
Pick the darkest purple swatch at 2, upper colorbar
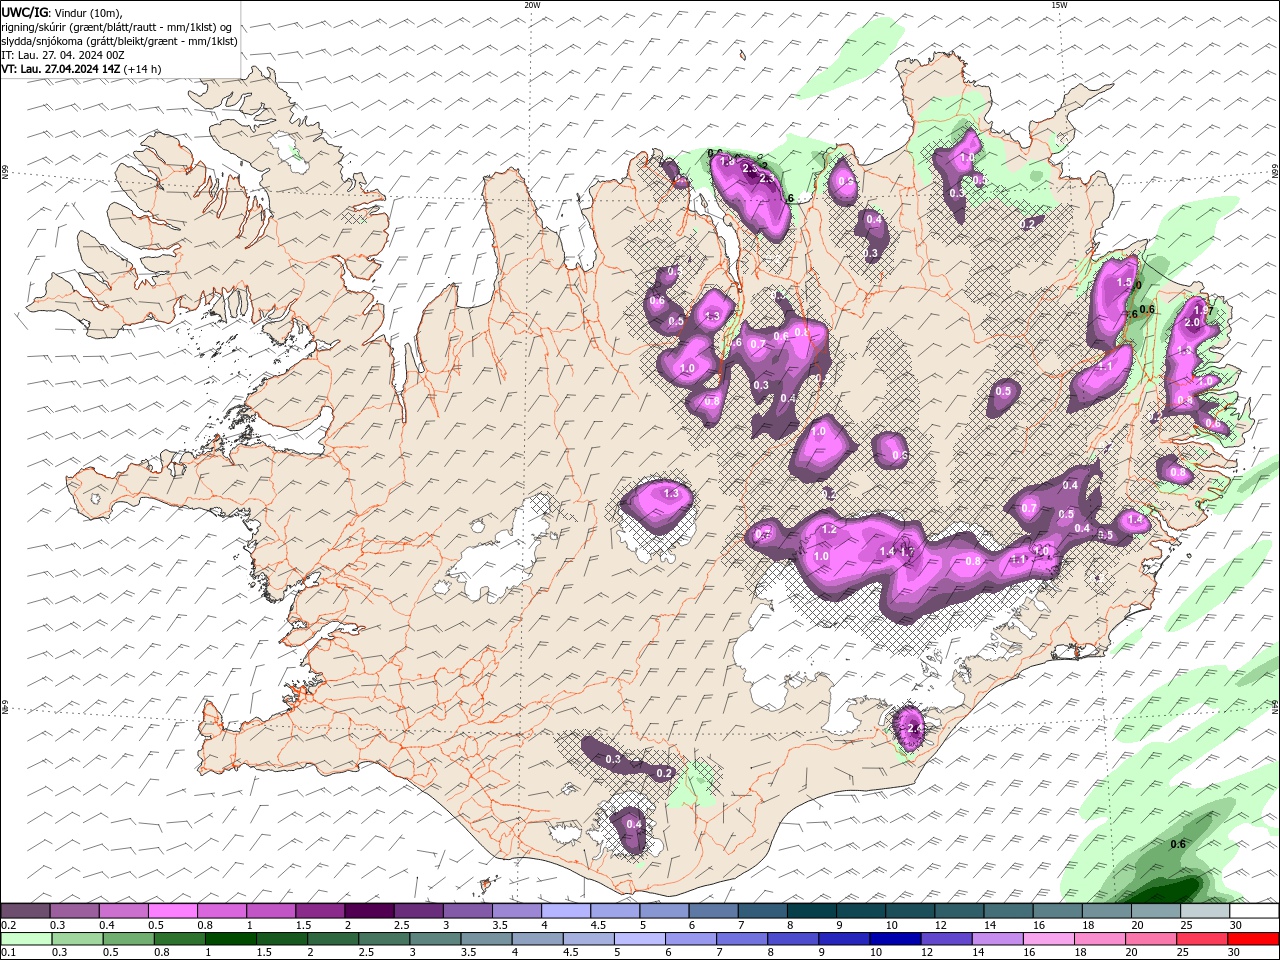click(x=367, y=911)
